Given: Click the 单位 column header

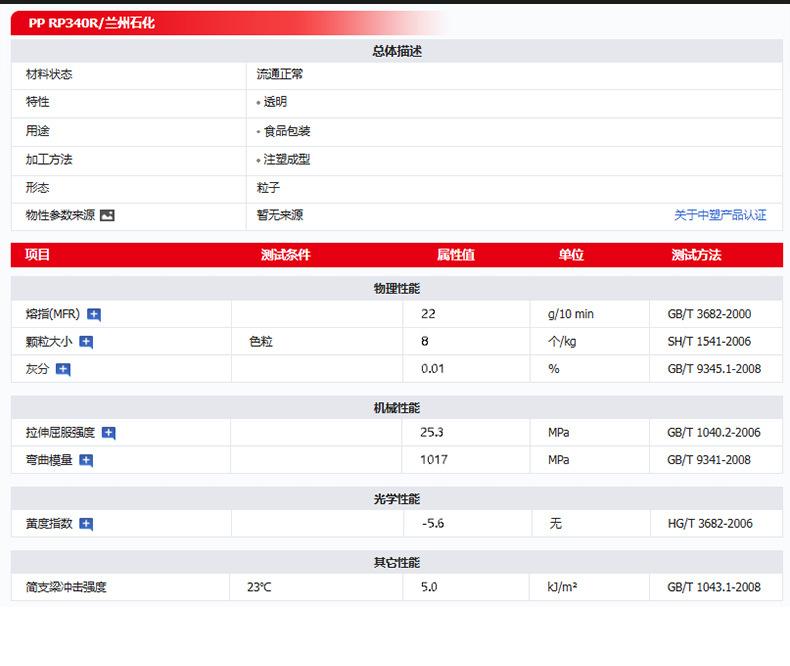Looking at the screenshot, I should click(571, 255).
